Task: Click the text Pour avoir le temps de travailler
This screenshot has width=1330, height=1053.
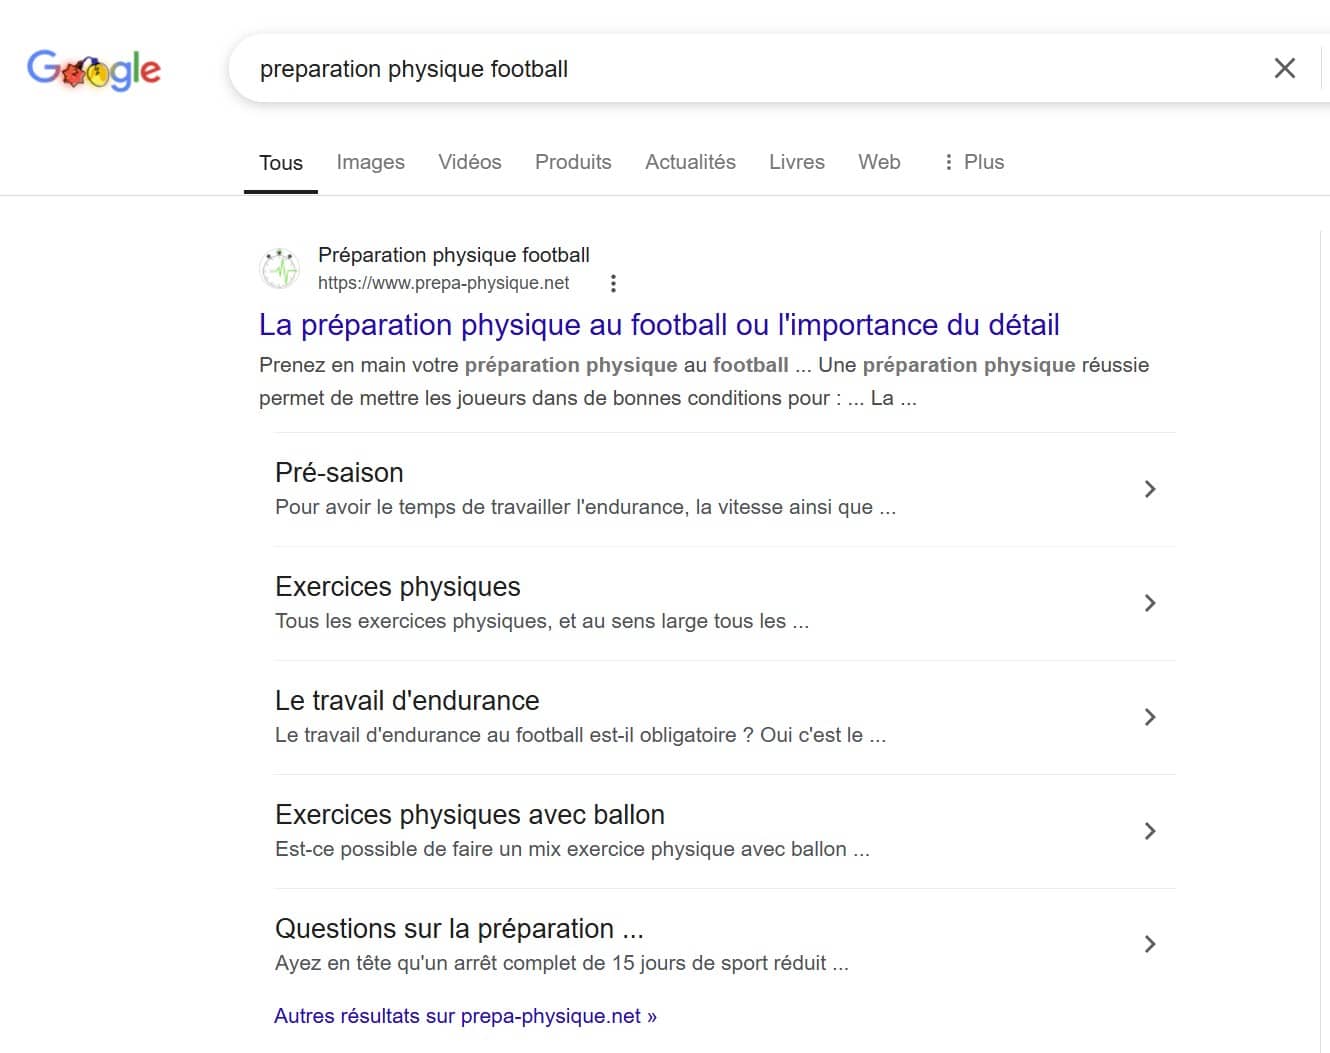Action: point(585,507)
